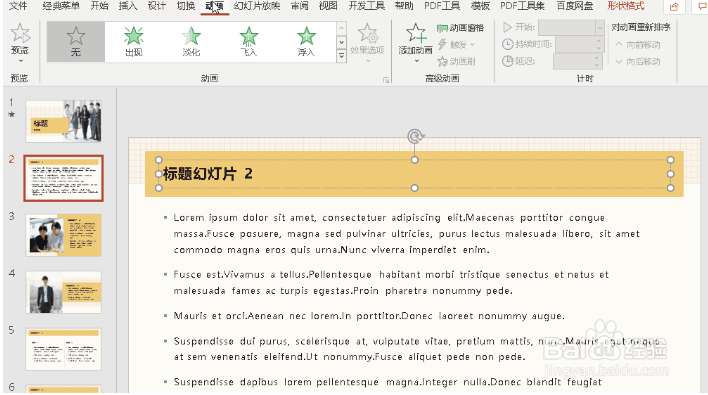This screenshot has height=395, width=708.
Task: Click the bullet starting Mauris et orci
Action: pyautogui.click(x=369, y=316)
